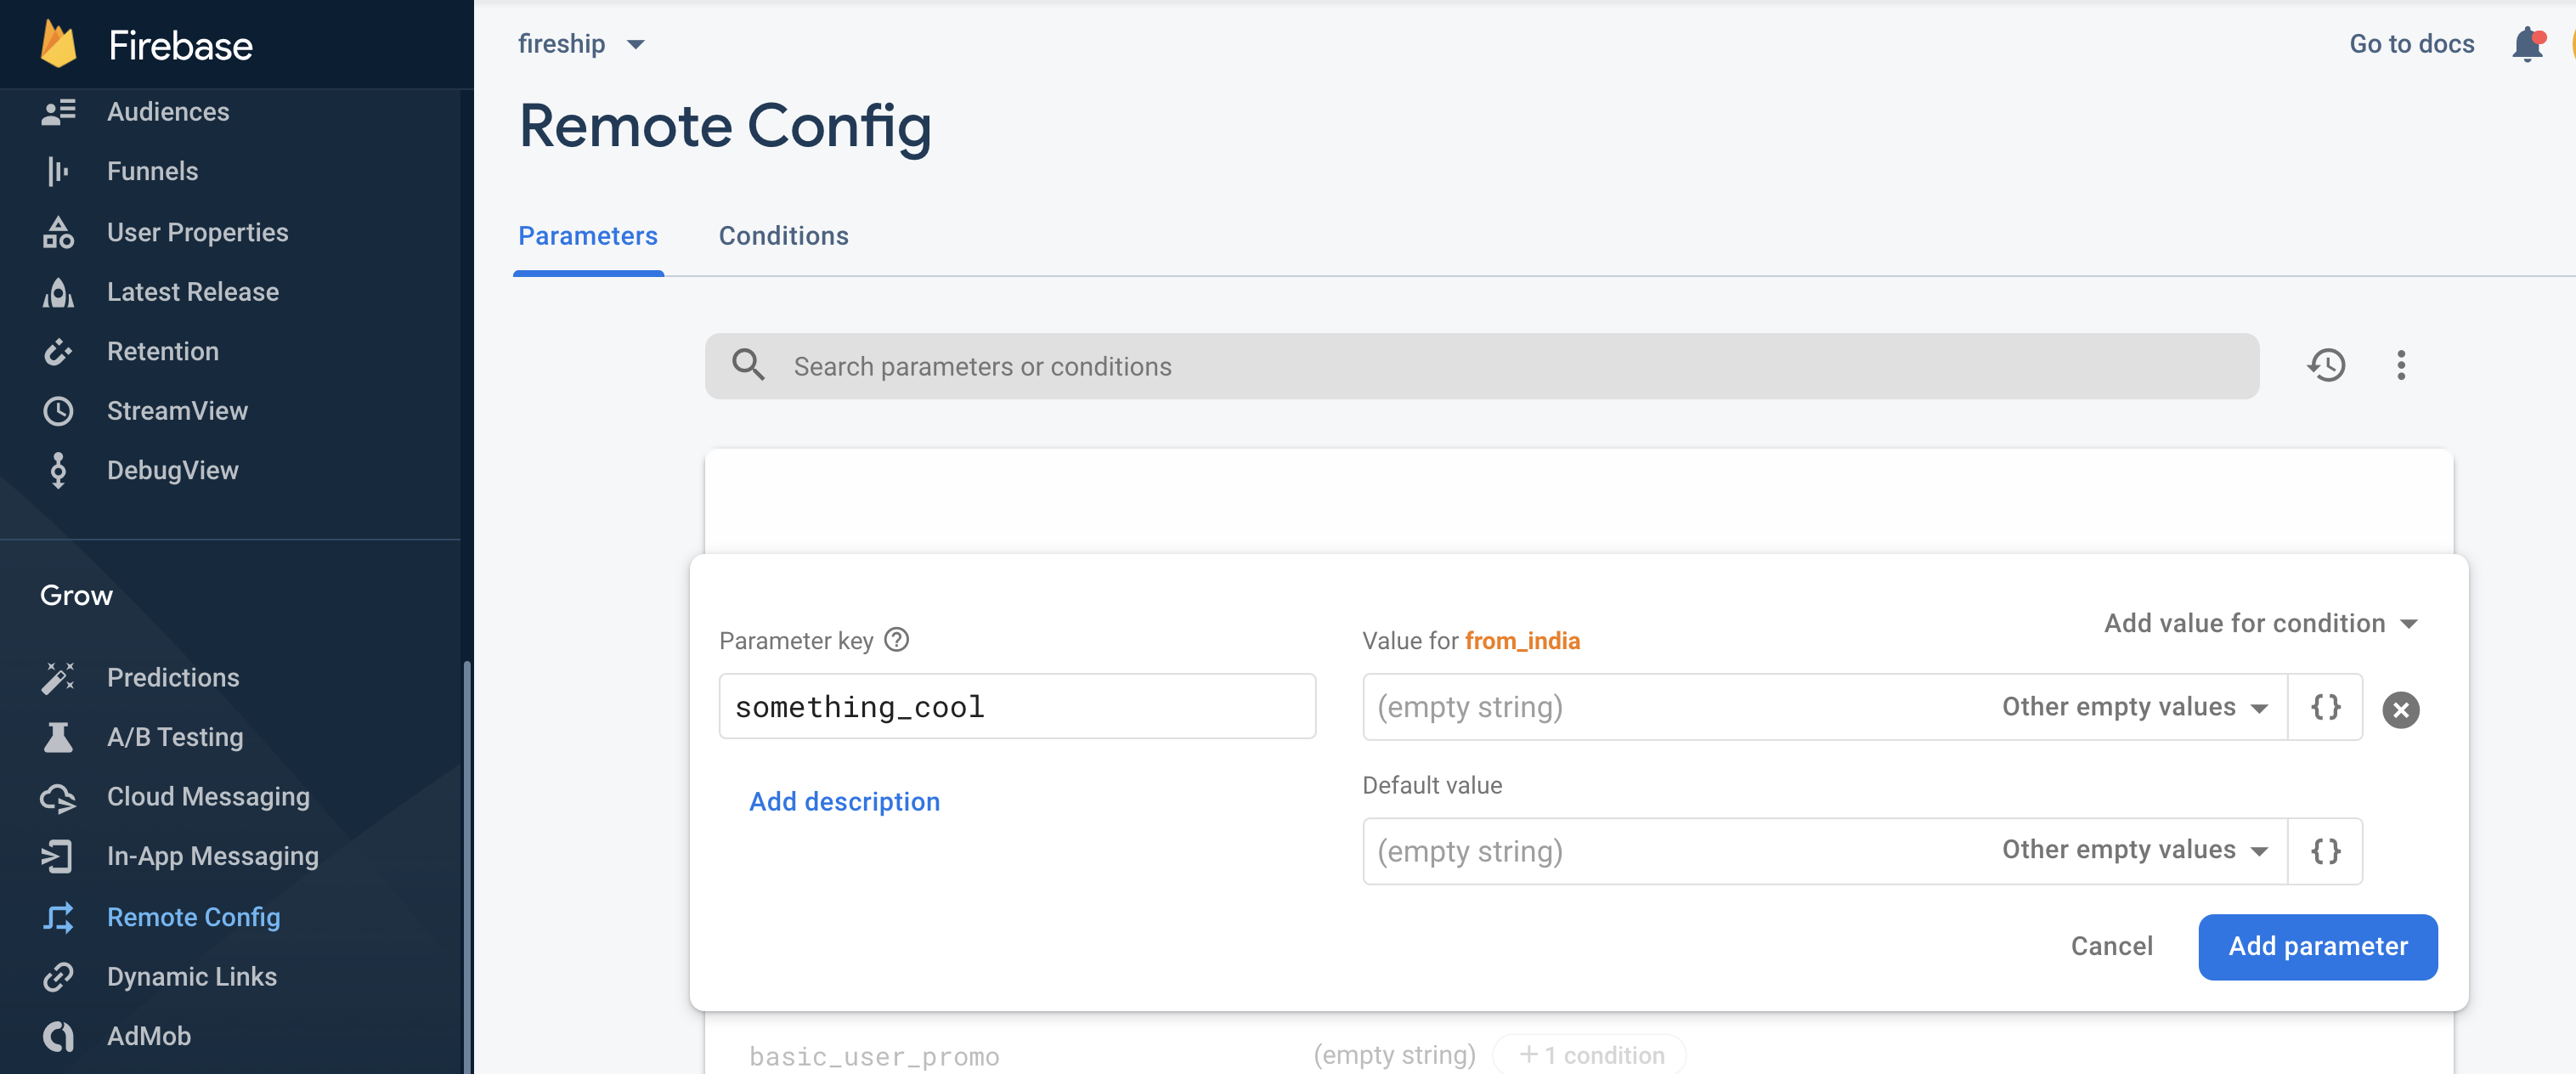Click the sidebar vertical scrollbar
Viewport: 2576px width, 1074px height.
click(x=466, y=866)
